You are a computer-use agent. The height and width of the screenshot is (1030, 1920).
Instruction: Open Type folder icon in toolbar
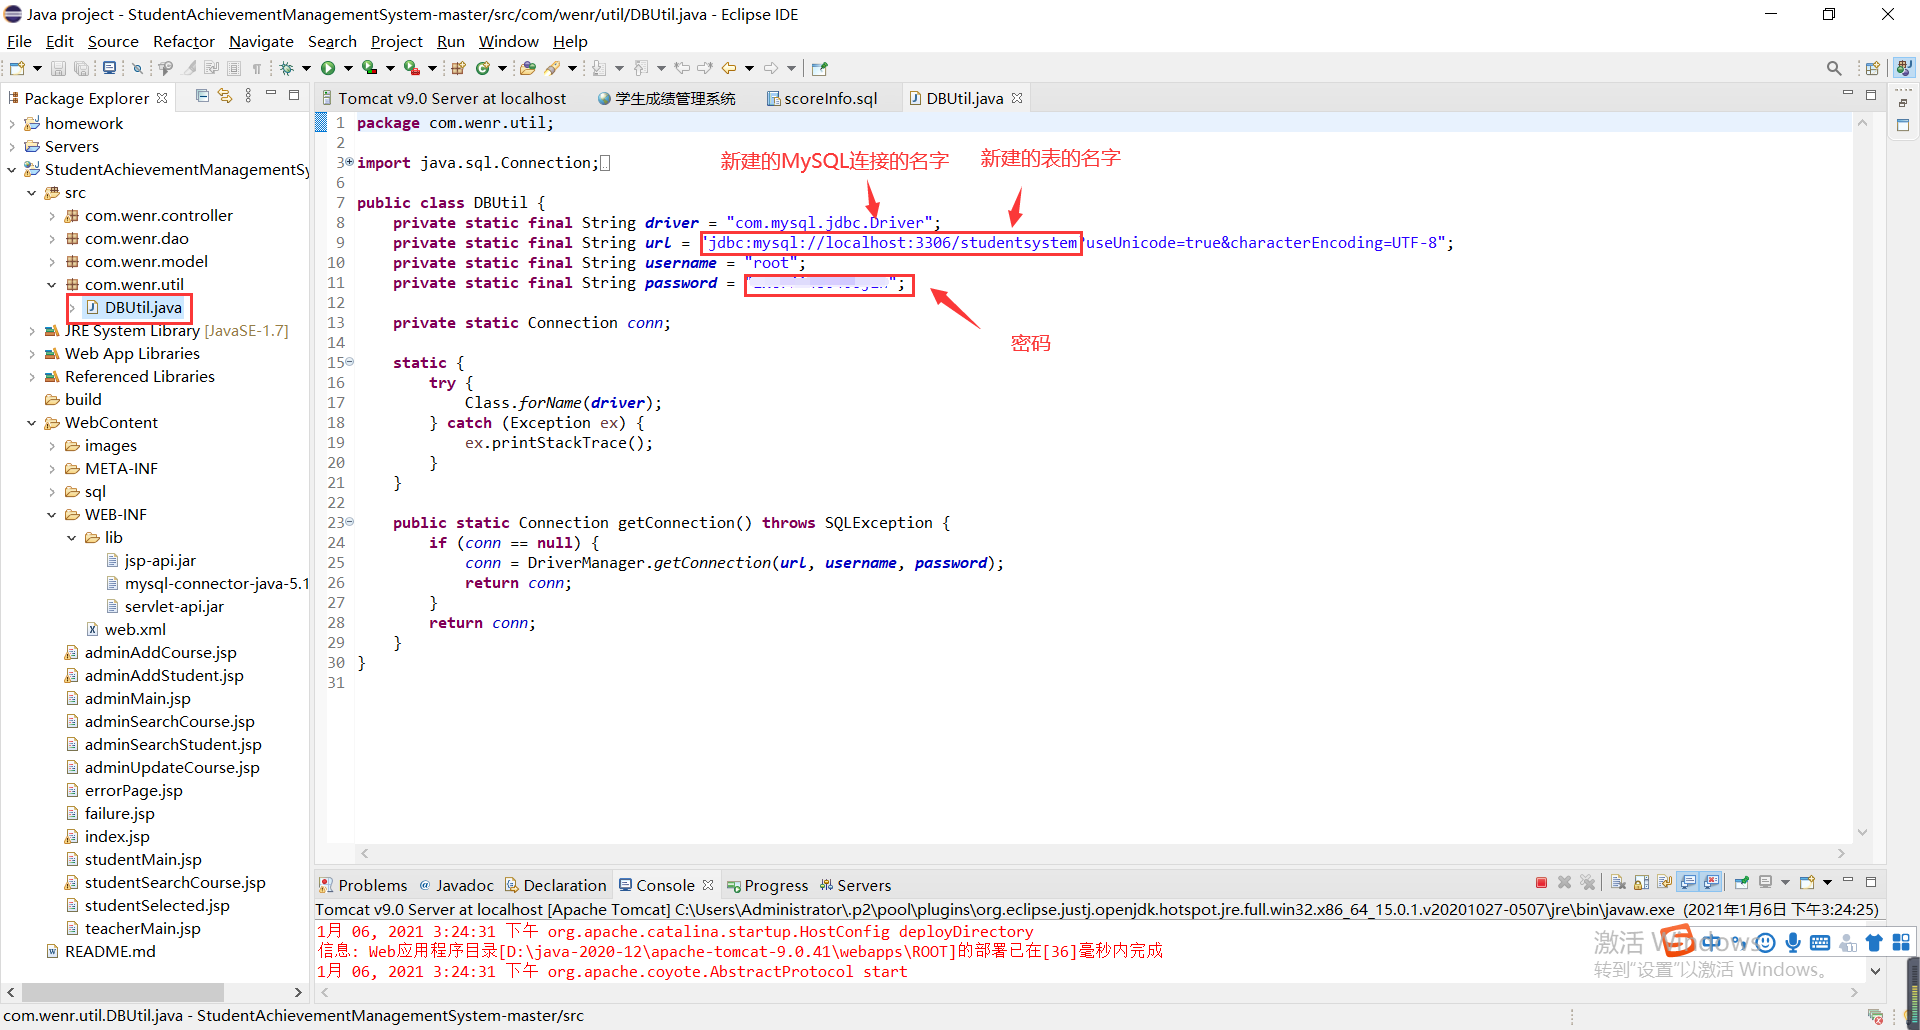point(527,68)
